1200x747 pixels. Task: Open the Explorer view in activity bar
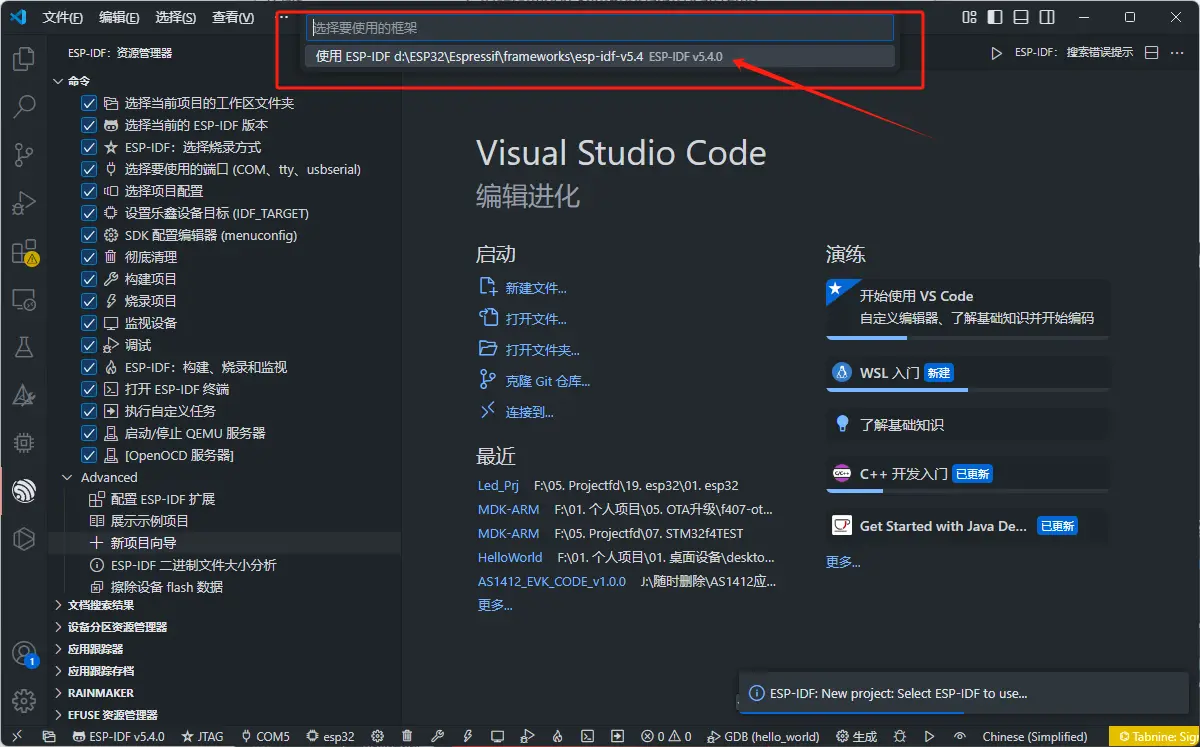pyautogui.click(x=24, y=60)
